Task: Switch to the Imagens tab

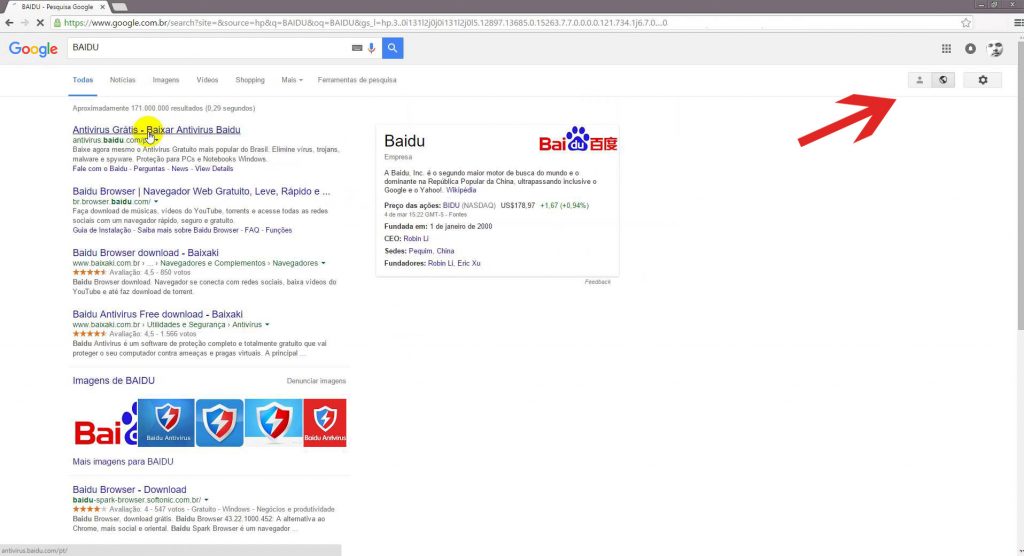Action: pos(166,80)
